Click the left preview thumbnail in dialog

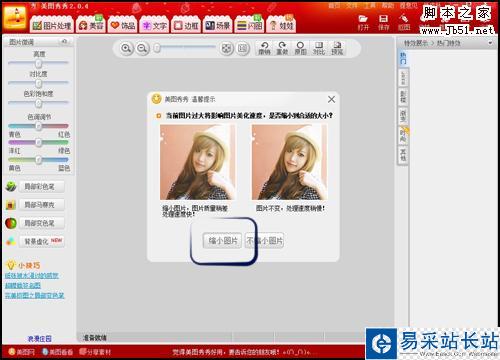pos(198,162)
